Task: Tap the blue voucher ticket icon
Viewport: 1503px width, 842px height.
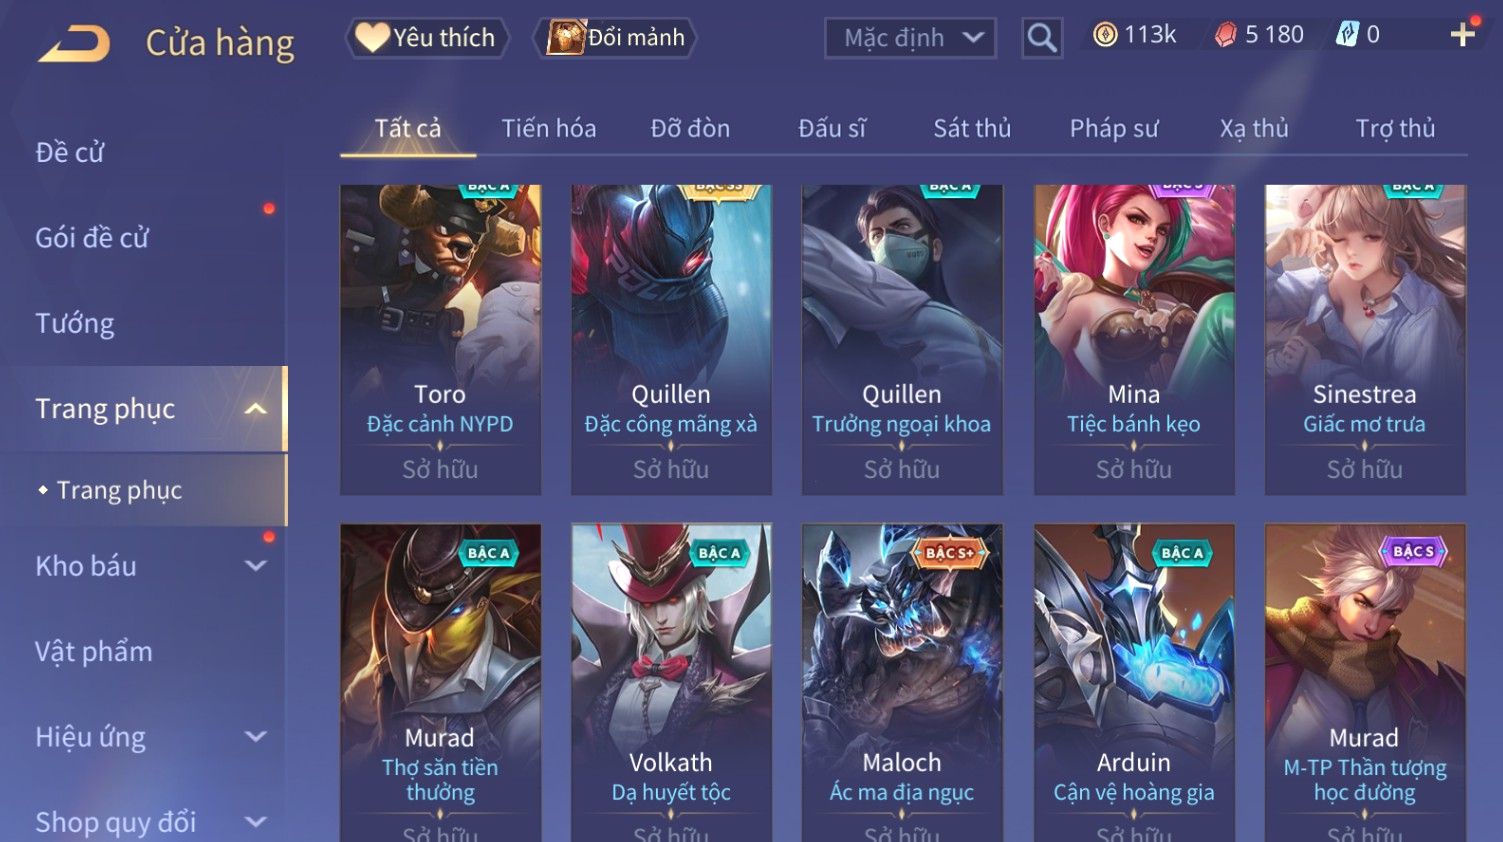Action: (1348, 35)
